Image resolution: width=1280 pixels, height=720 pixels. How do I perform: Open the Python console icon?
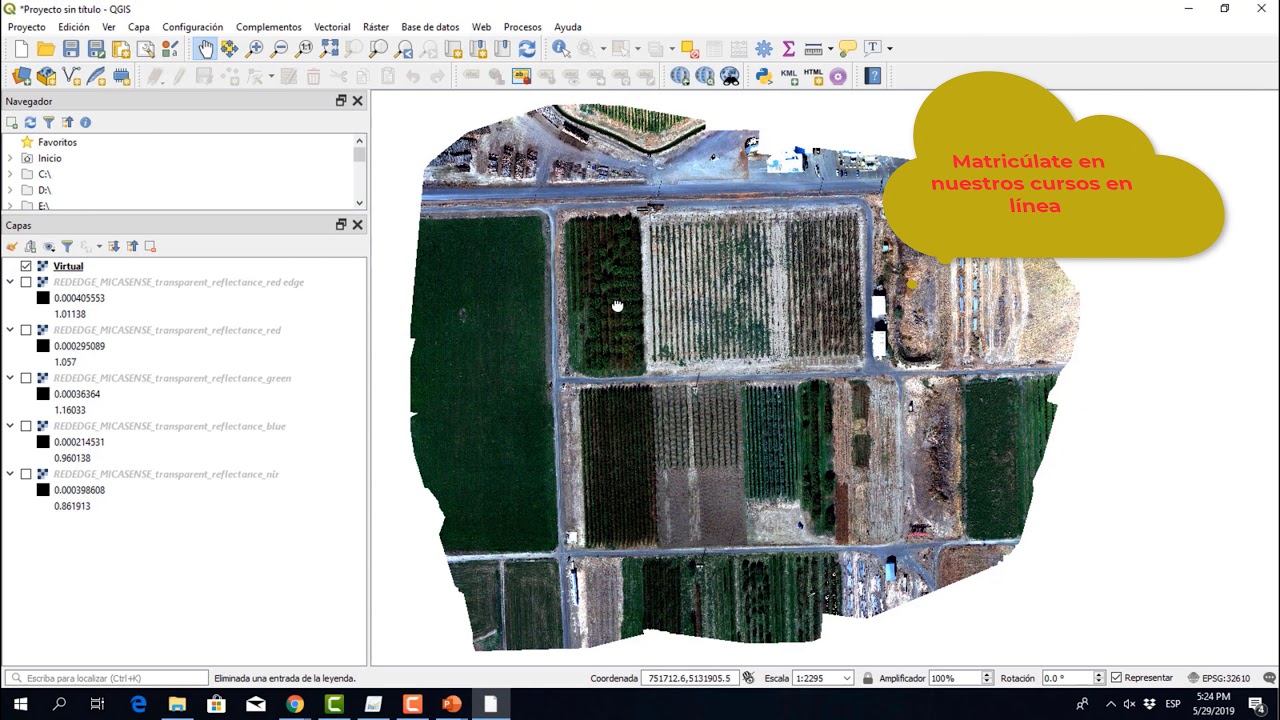(764, 76)
